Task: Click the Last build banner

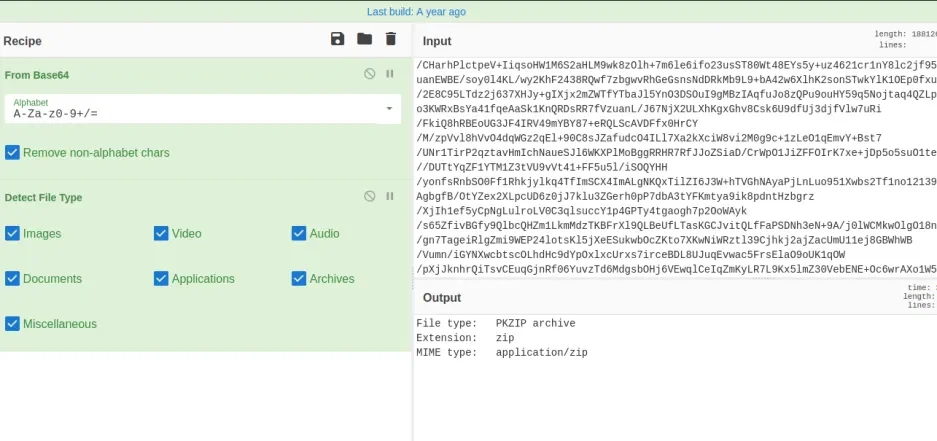Action: point(416,12)
